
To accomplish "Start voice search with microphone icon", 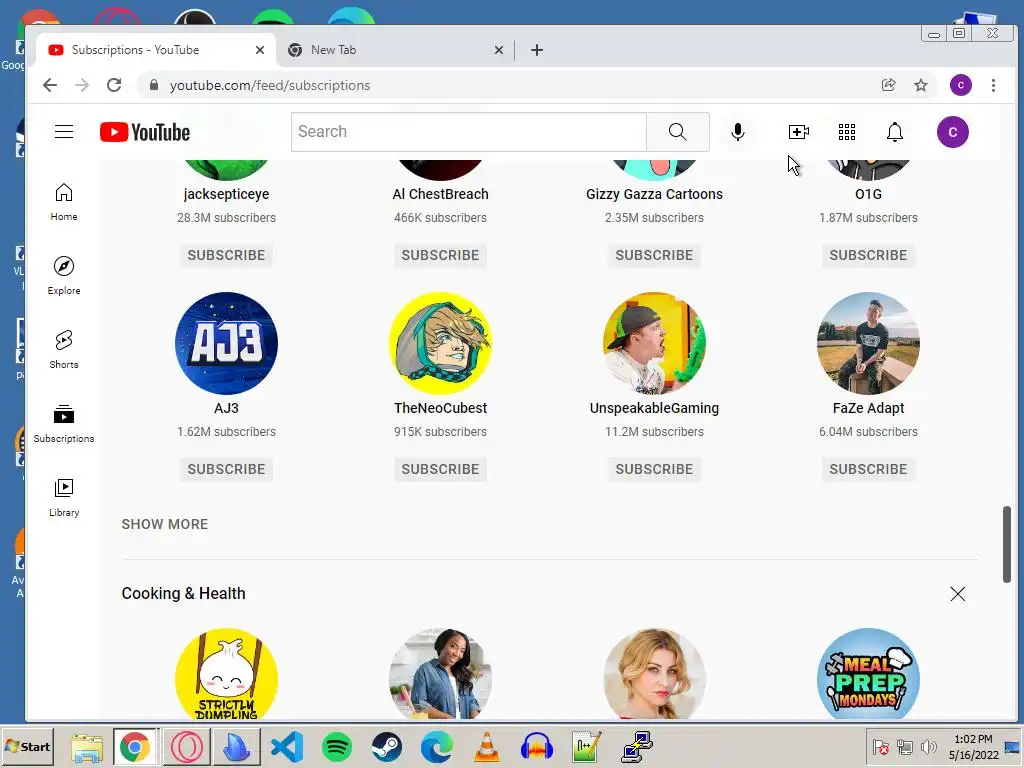I will [738, 132].
